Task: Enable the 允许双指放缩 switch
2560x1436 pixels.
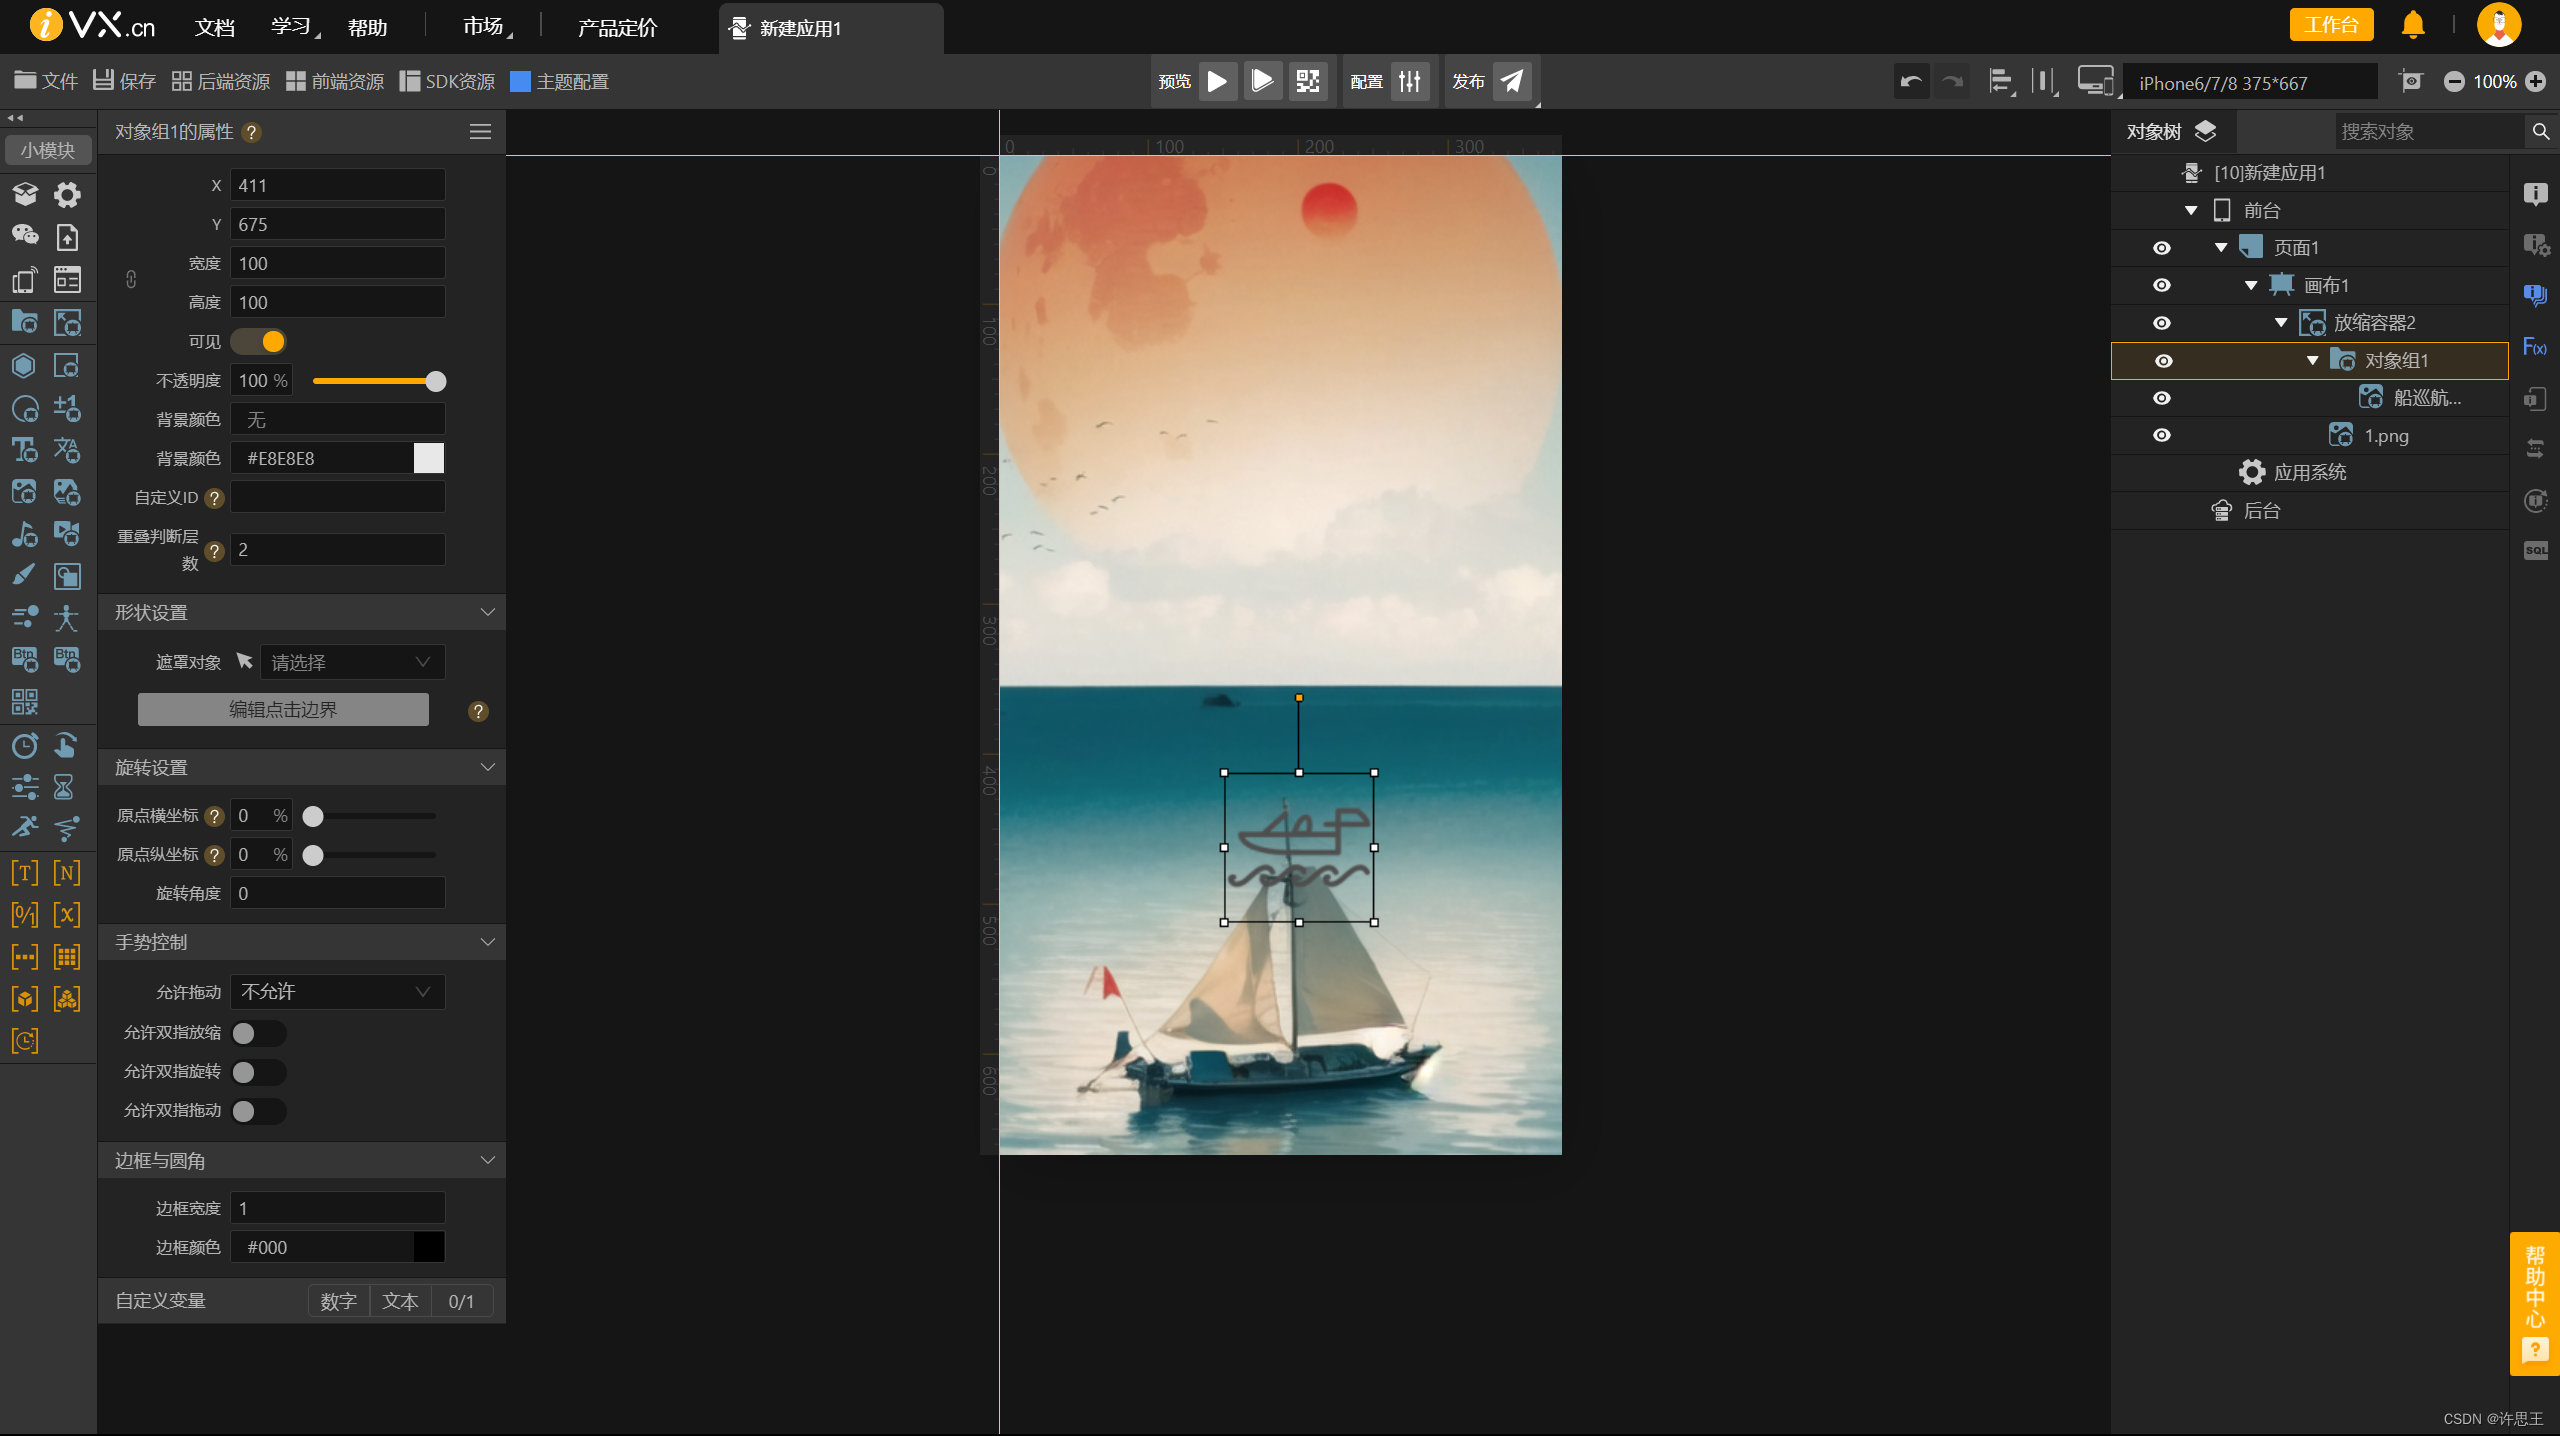Action: pos(259,1033)
